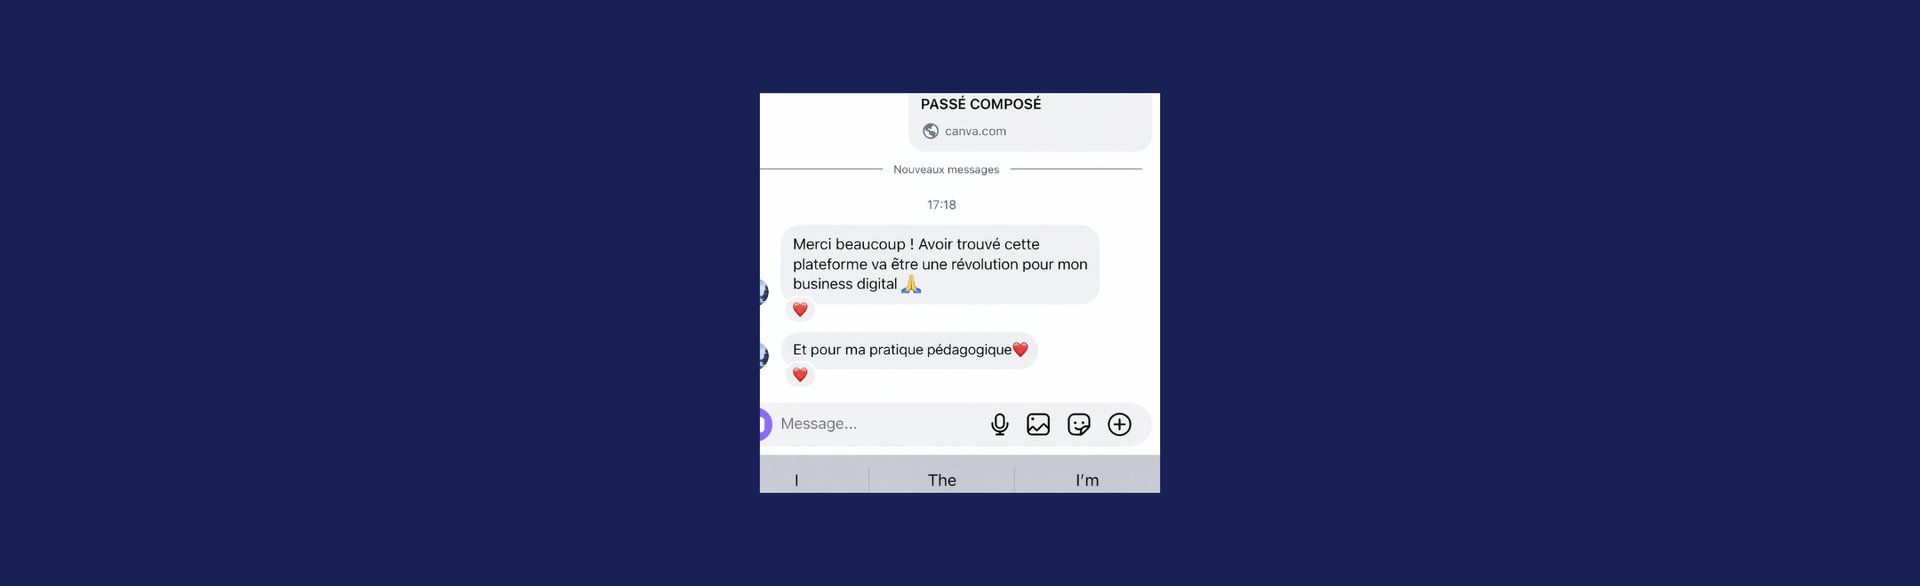Tap the microphone voice message icon

pyautogui.click(x=999, y=425)
